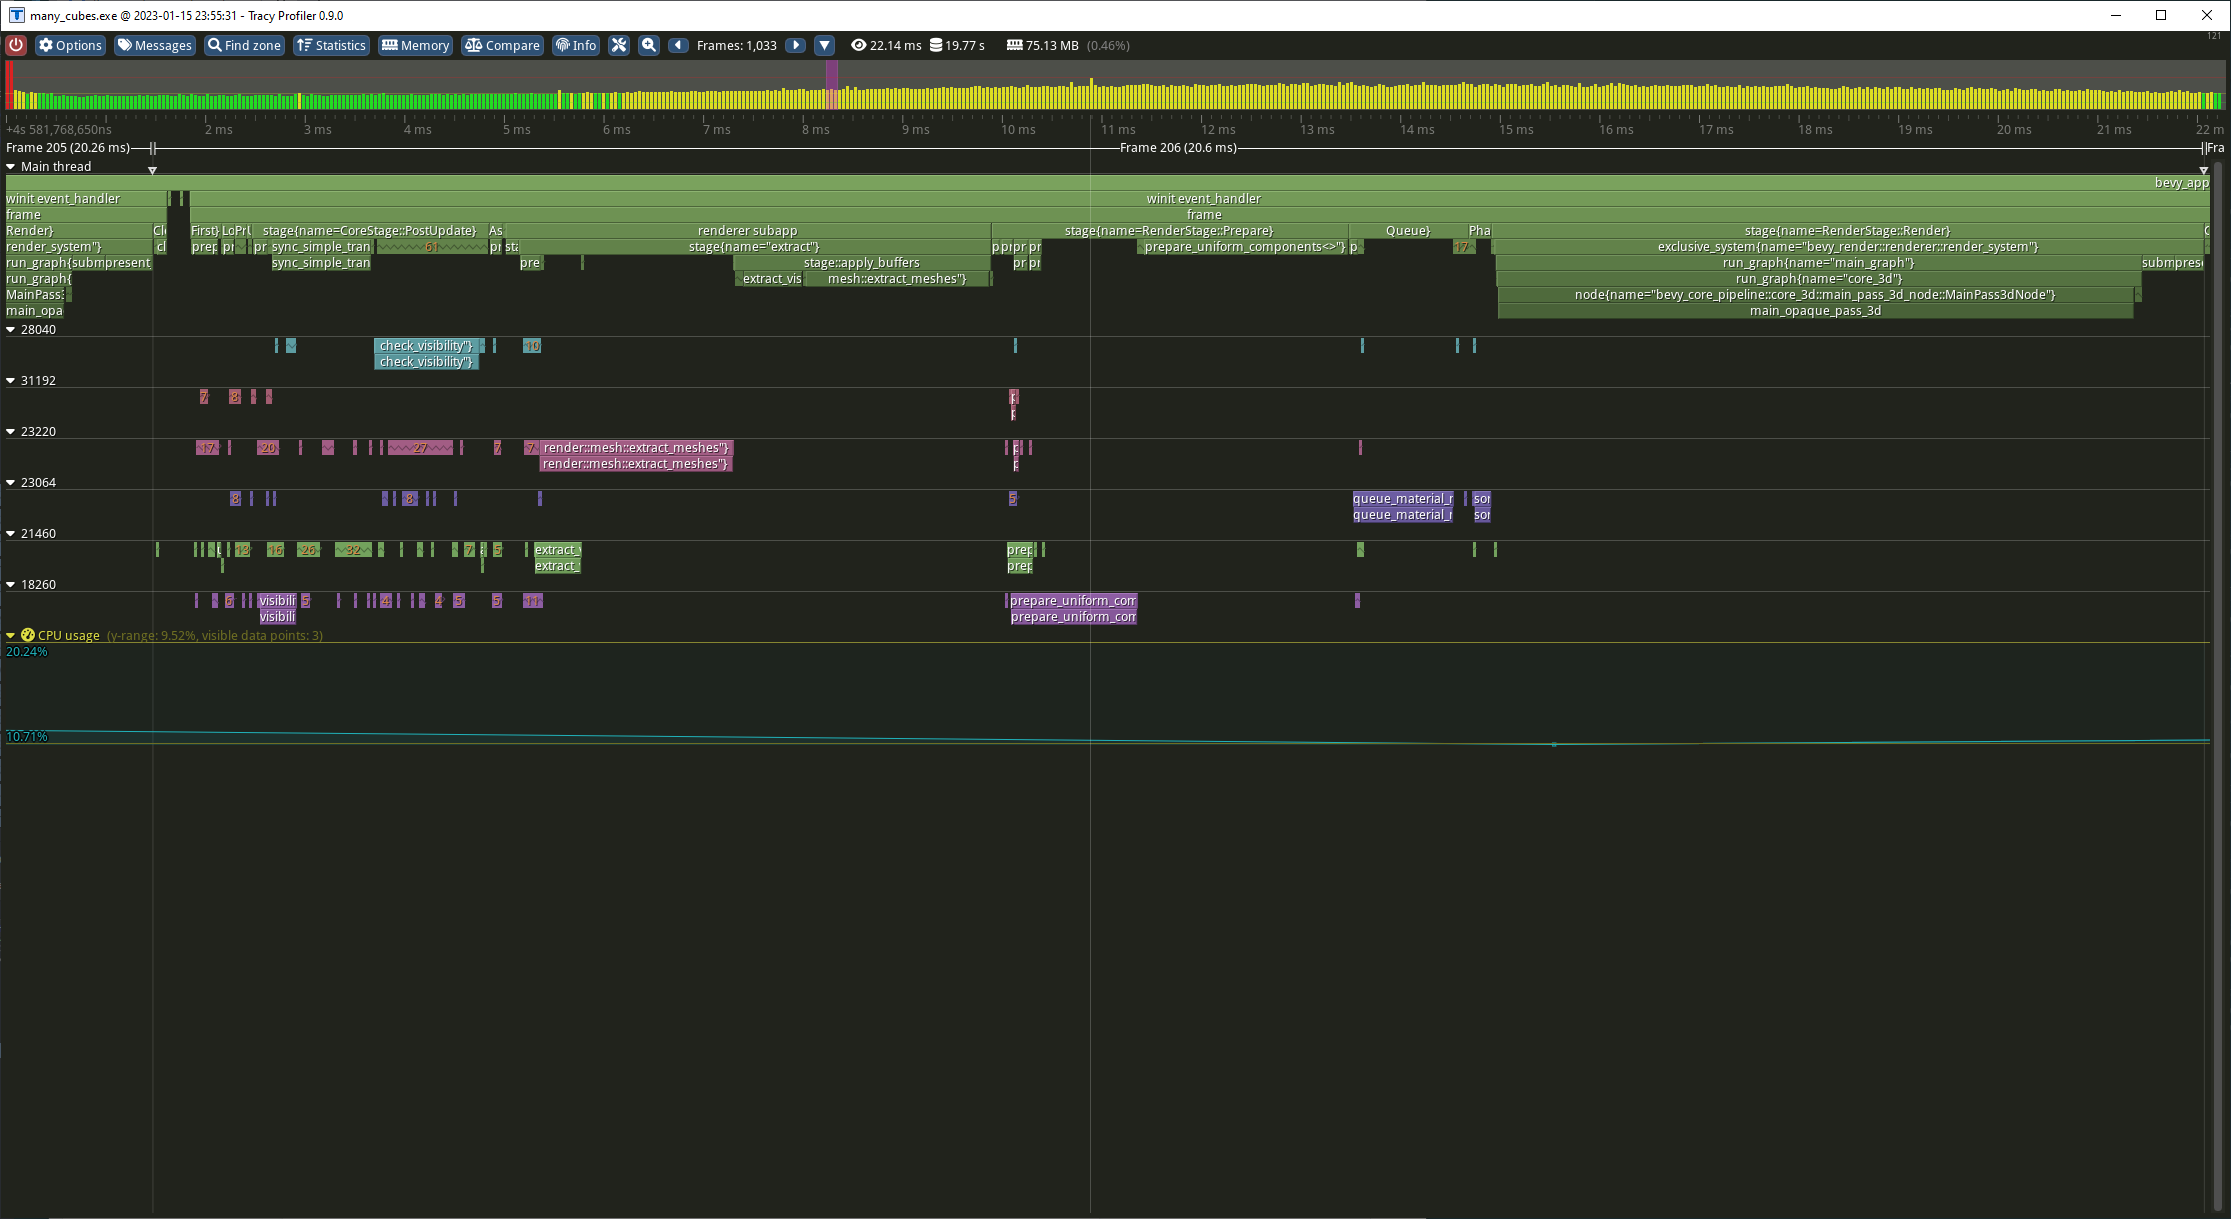Click the purple highlighted frame in overview bar

pyautogui.click(x=831, y=85)
